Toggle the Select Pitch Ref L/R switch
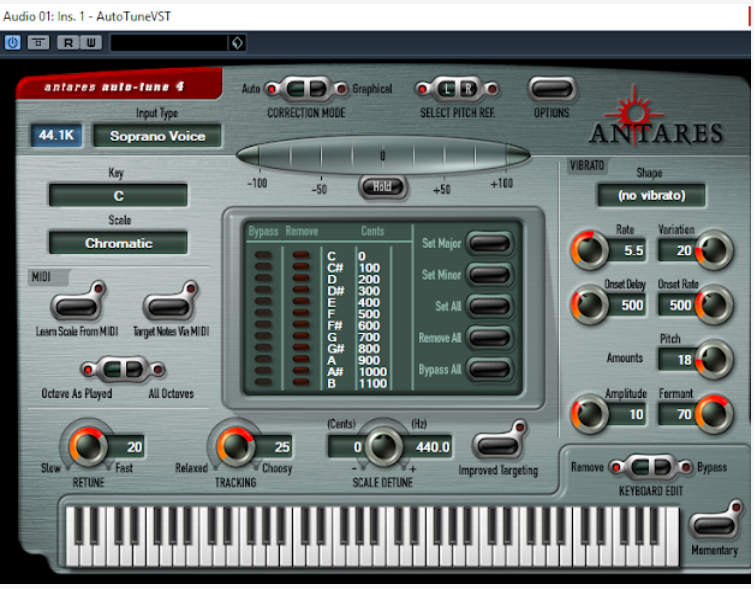Viewport: 754px width, 589px height. (457, 89)
